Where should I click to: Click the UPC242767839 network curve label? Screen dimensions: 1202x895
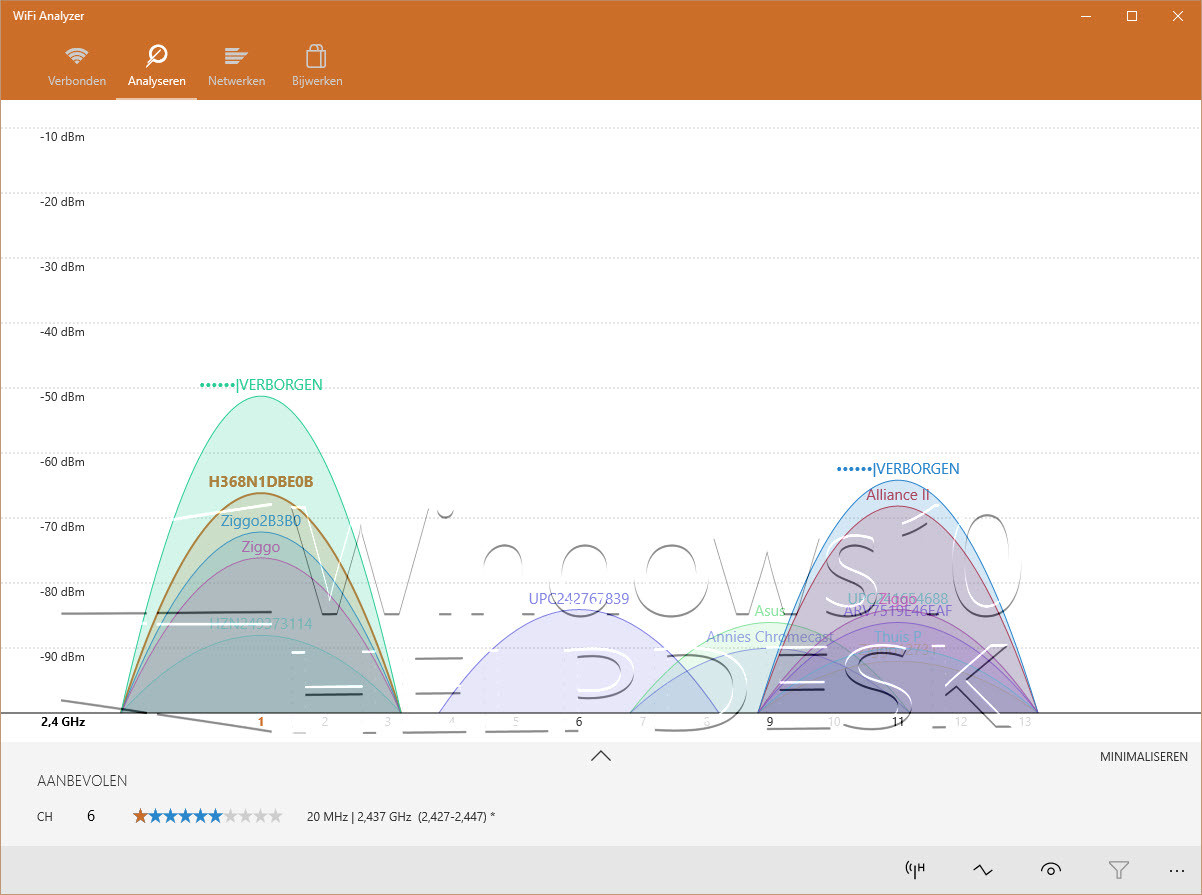point(579,599)
